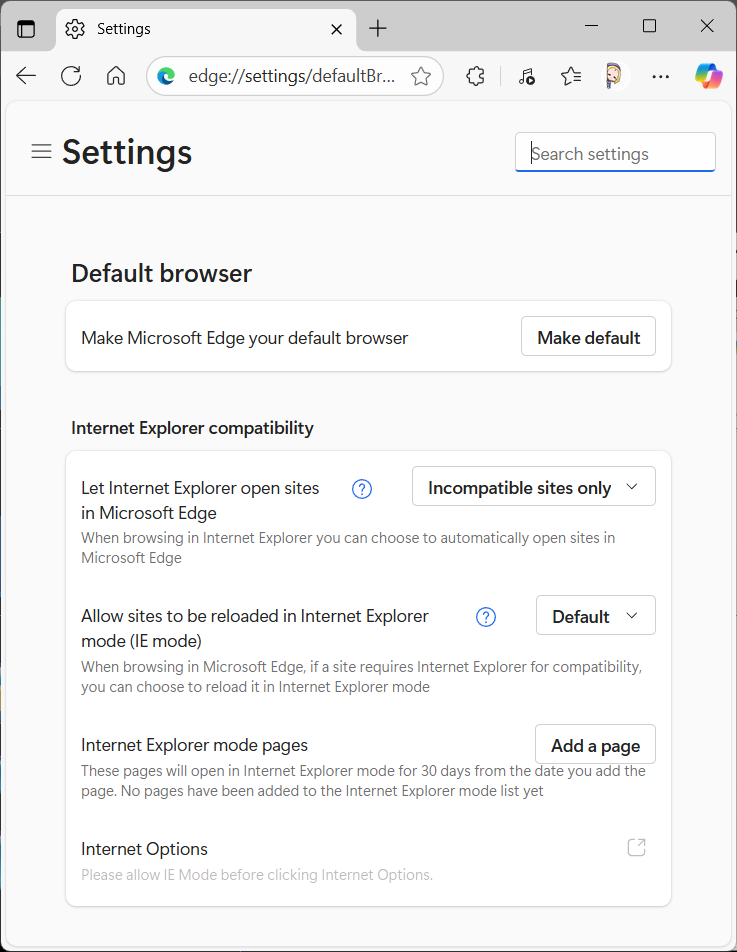737x952 pixels.
Task: Add this page to favorites star
Action: click(x=421, y=76)
